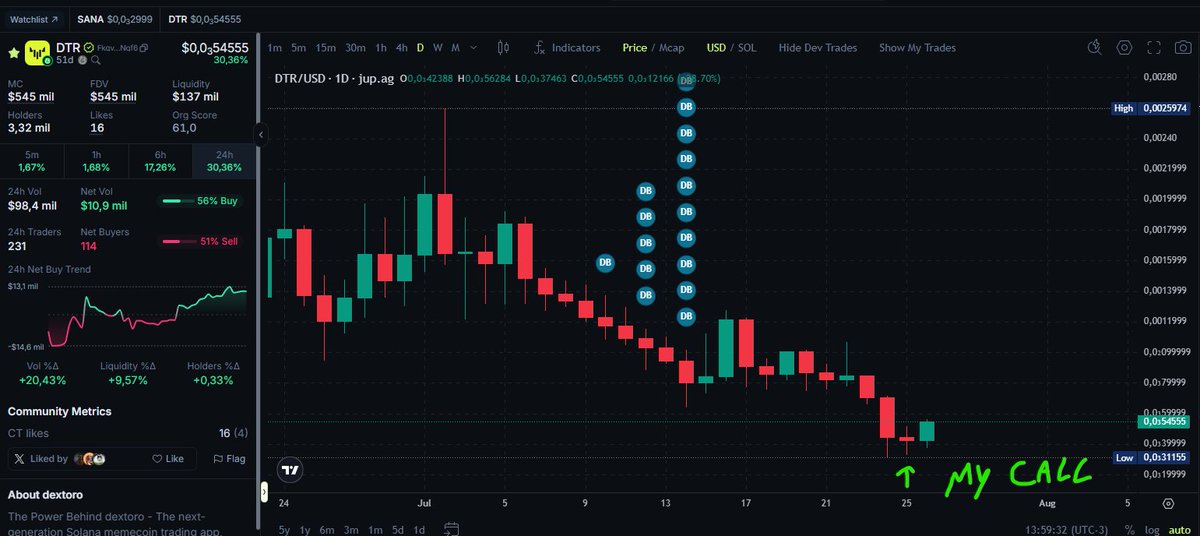Switch stats to the 5m tab showing 1,67%
The width and height of the screenshot is (1200, 536).
(x=32, y=160)
